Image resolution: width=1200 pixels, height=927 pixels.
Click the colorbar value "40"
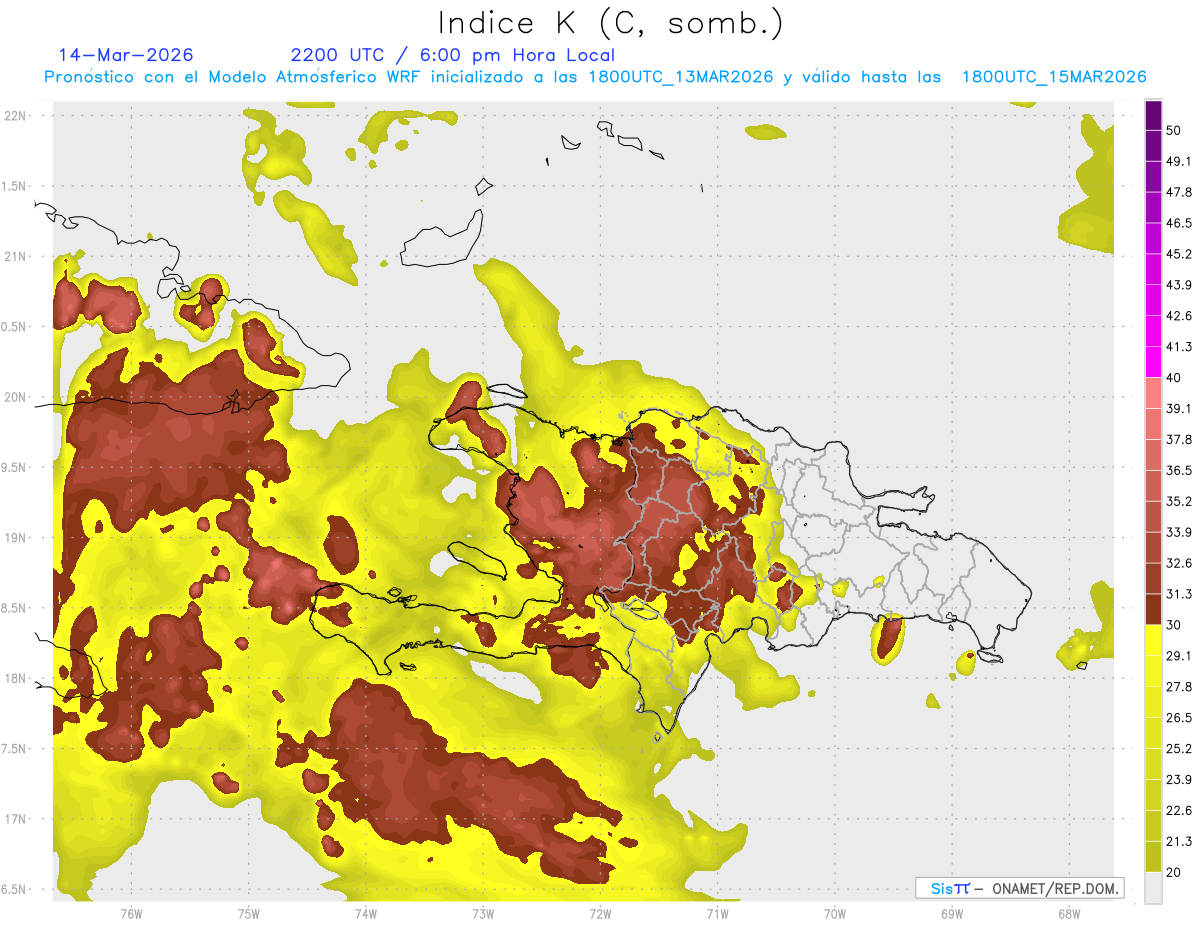(x=1174, y=377)
